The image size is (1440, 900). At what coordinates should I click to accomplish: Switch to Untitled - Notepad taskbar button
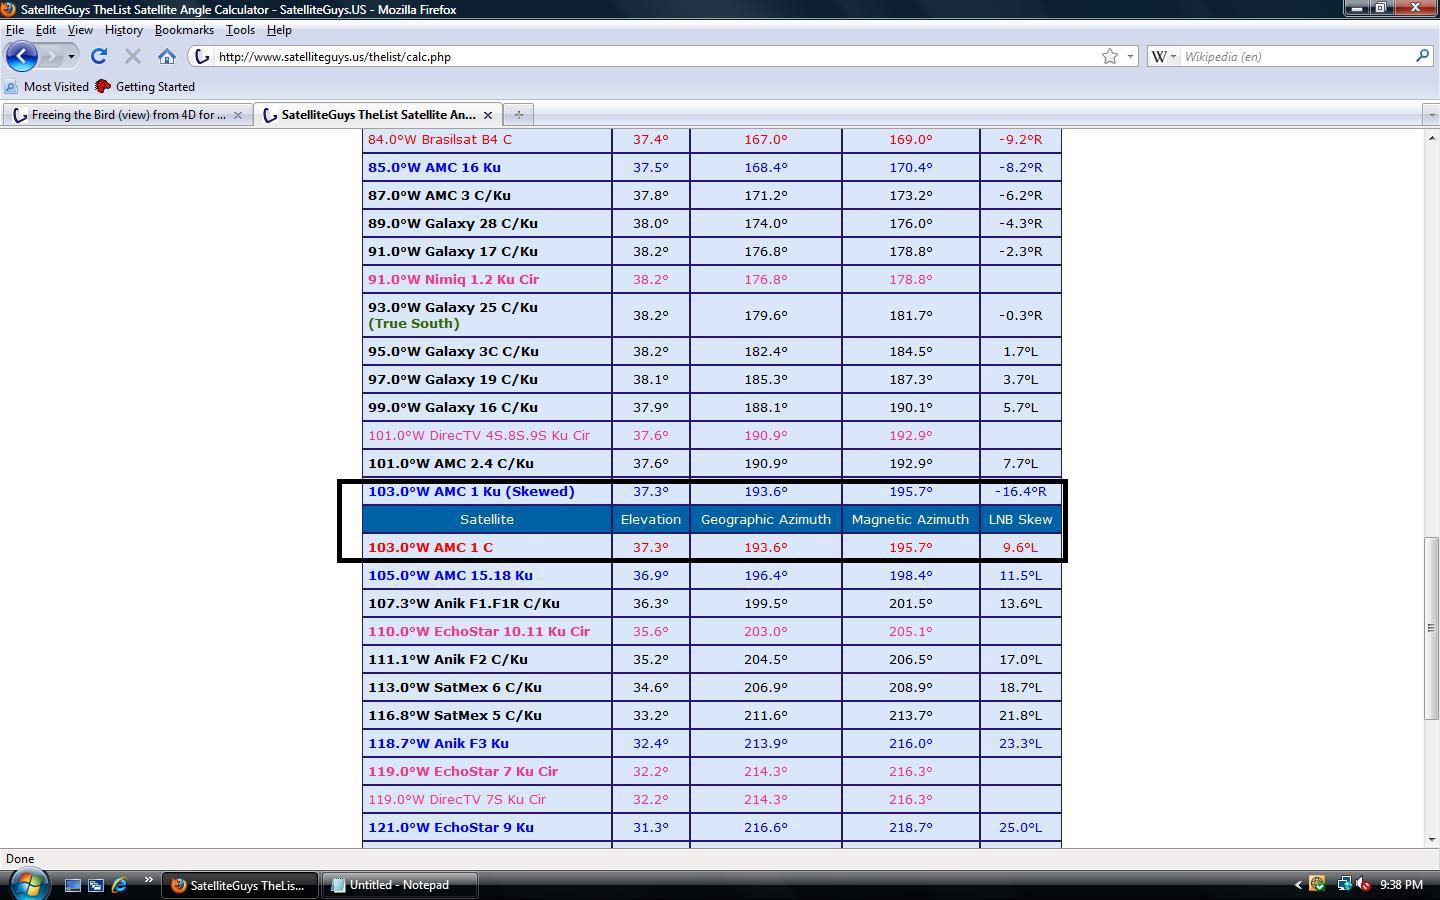pos(402,885)
